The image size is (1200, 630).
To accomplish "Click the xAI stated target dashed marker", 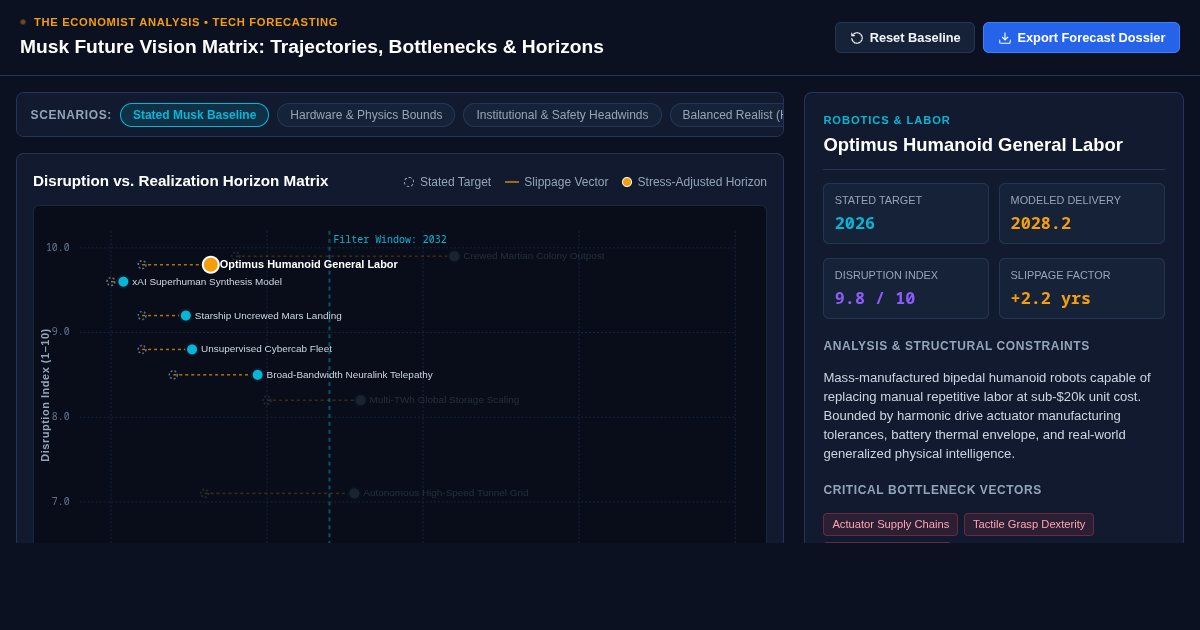I will click(111, 282).
